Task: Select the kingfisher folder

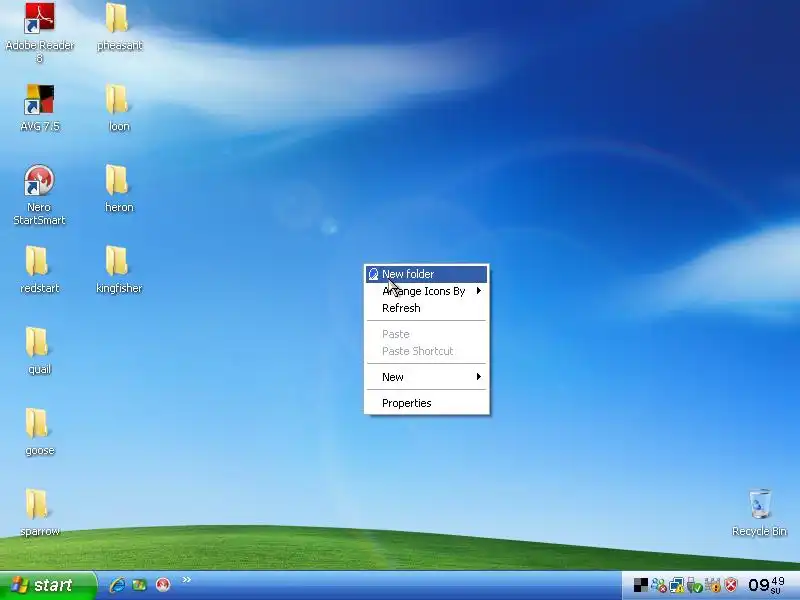Action: 119,269
